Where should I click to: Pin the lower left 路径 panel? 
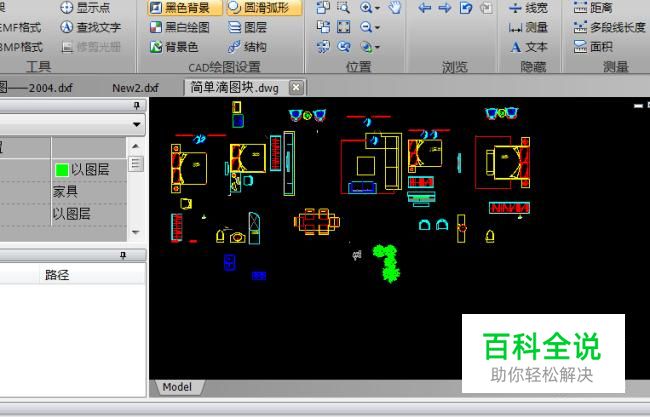[x=123, y=255]
